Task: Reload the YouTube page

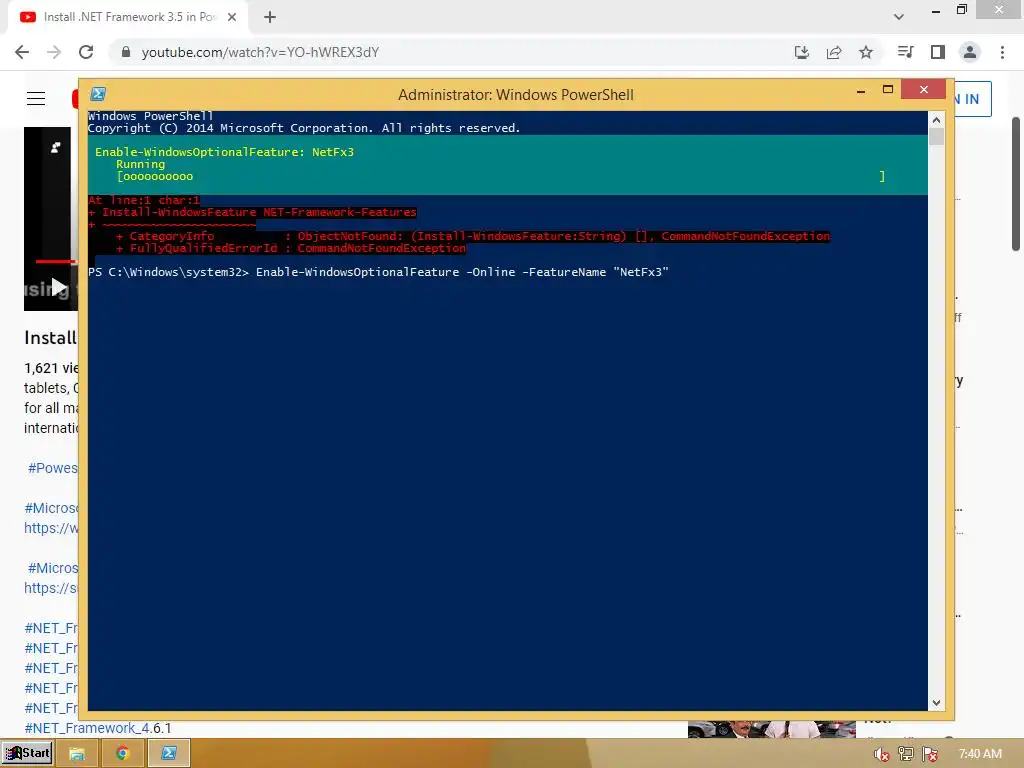Action: pyautogui.click(x=86, y=52)
